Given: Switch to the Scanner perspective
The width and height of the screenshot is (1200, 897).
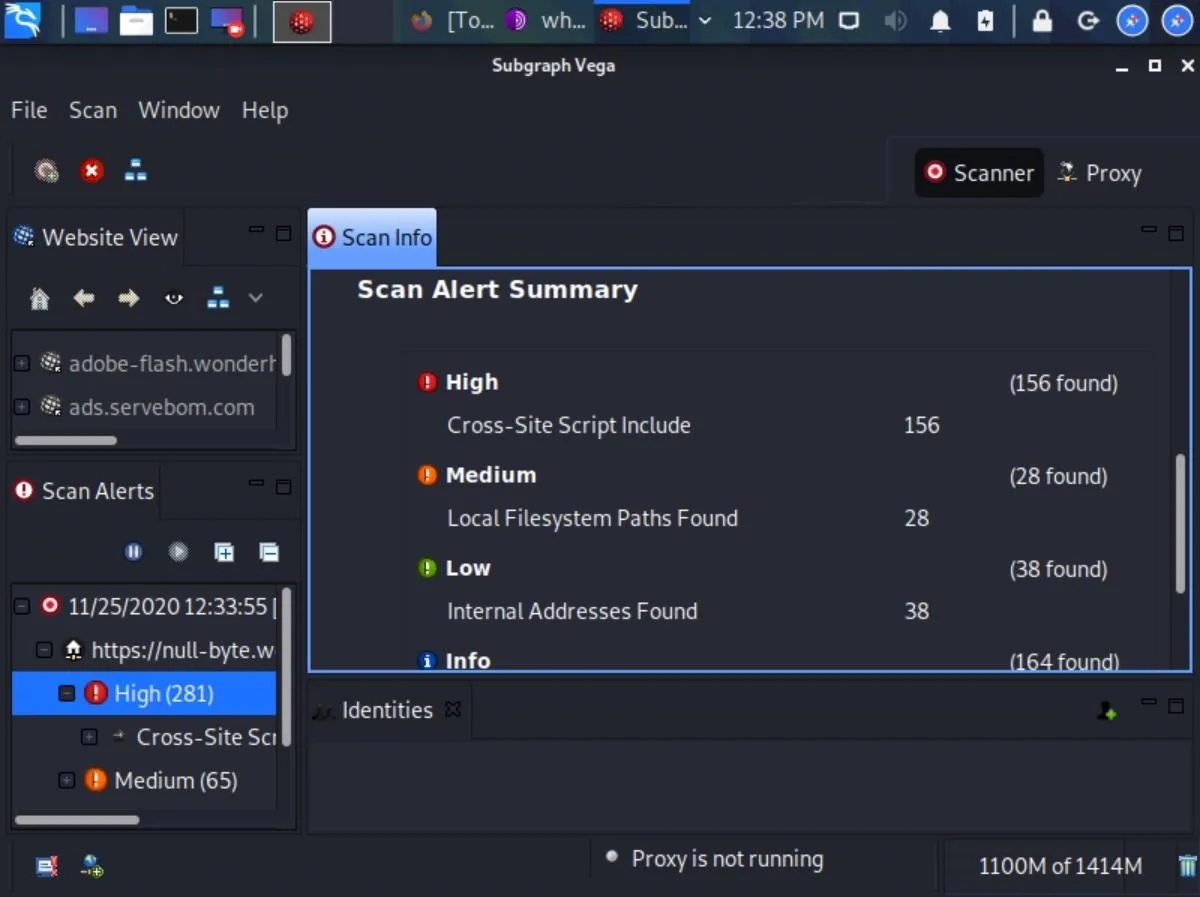Looking at the screenshot, I should [x=980, y=173].
